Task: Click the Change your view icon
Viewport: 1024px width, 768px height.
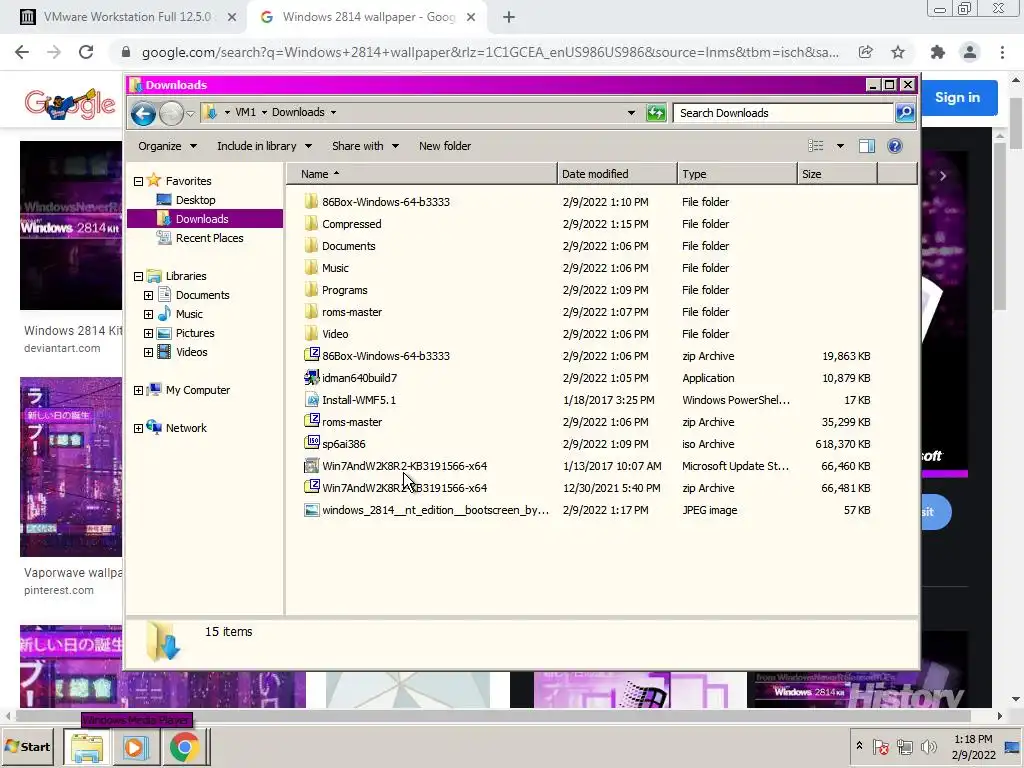Action: point(816,146)
